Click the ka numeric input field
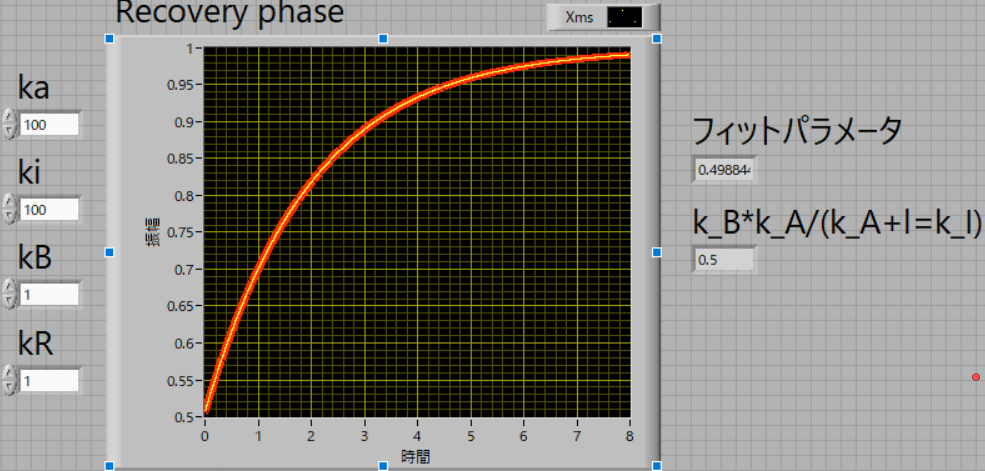This screenshot has height=471, width=985. pyautogui.click(x=48, y=124)
